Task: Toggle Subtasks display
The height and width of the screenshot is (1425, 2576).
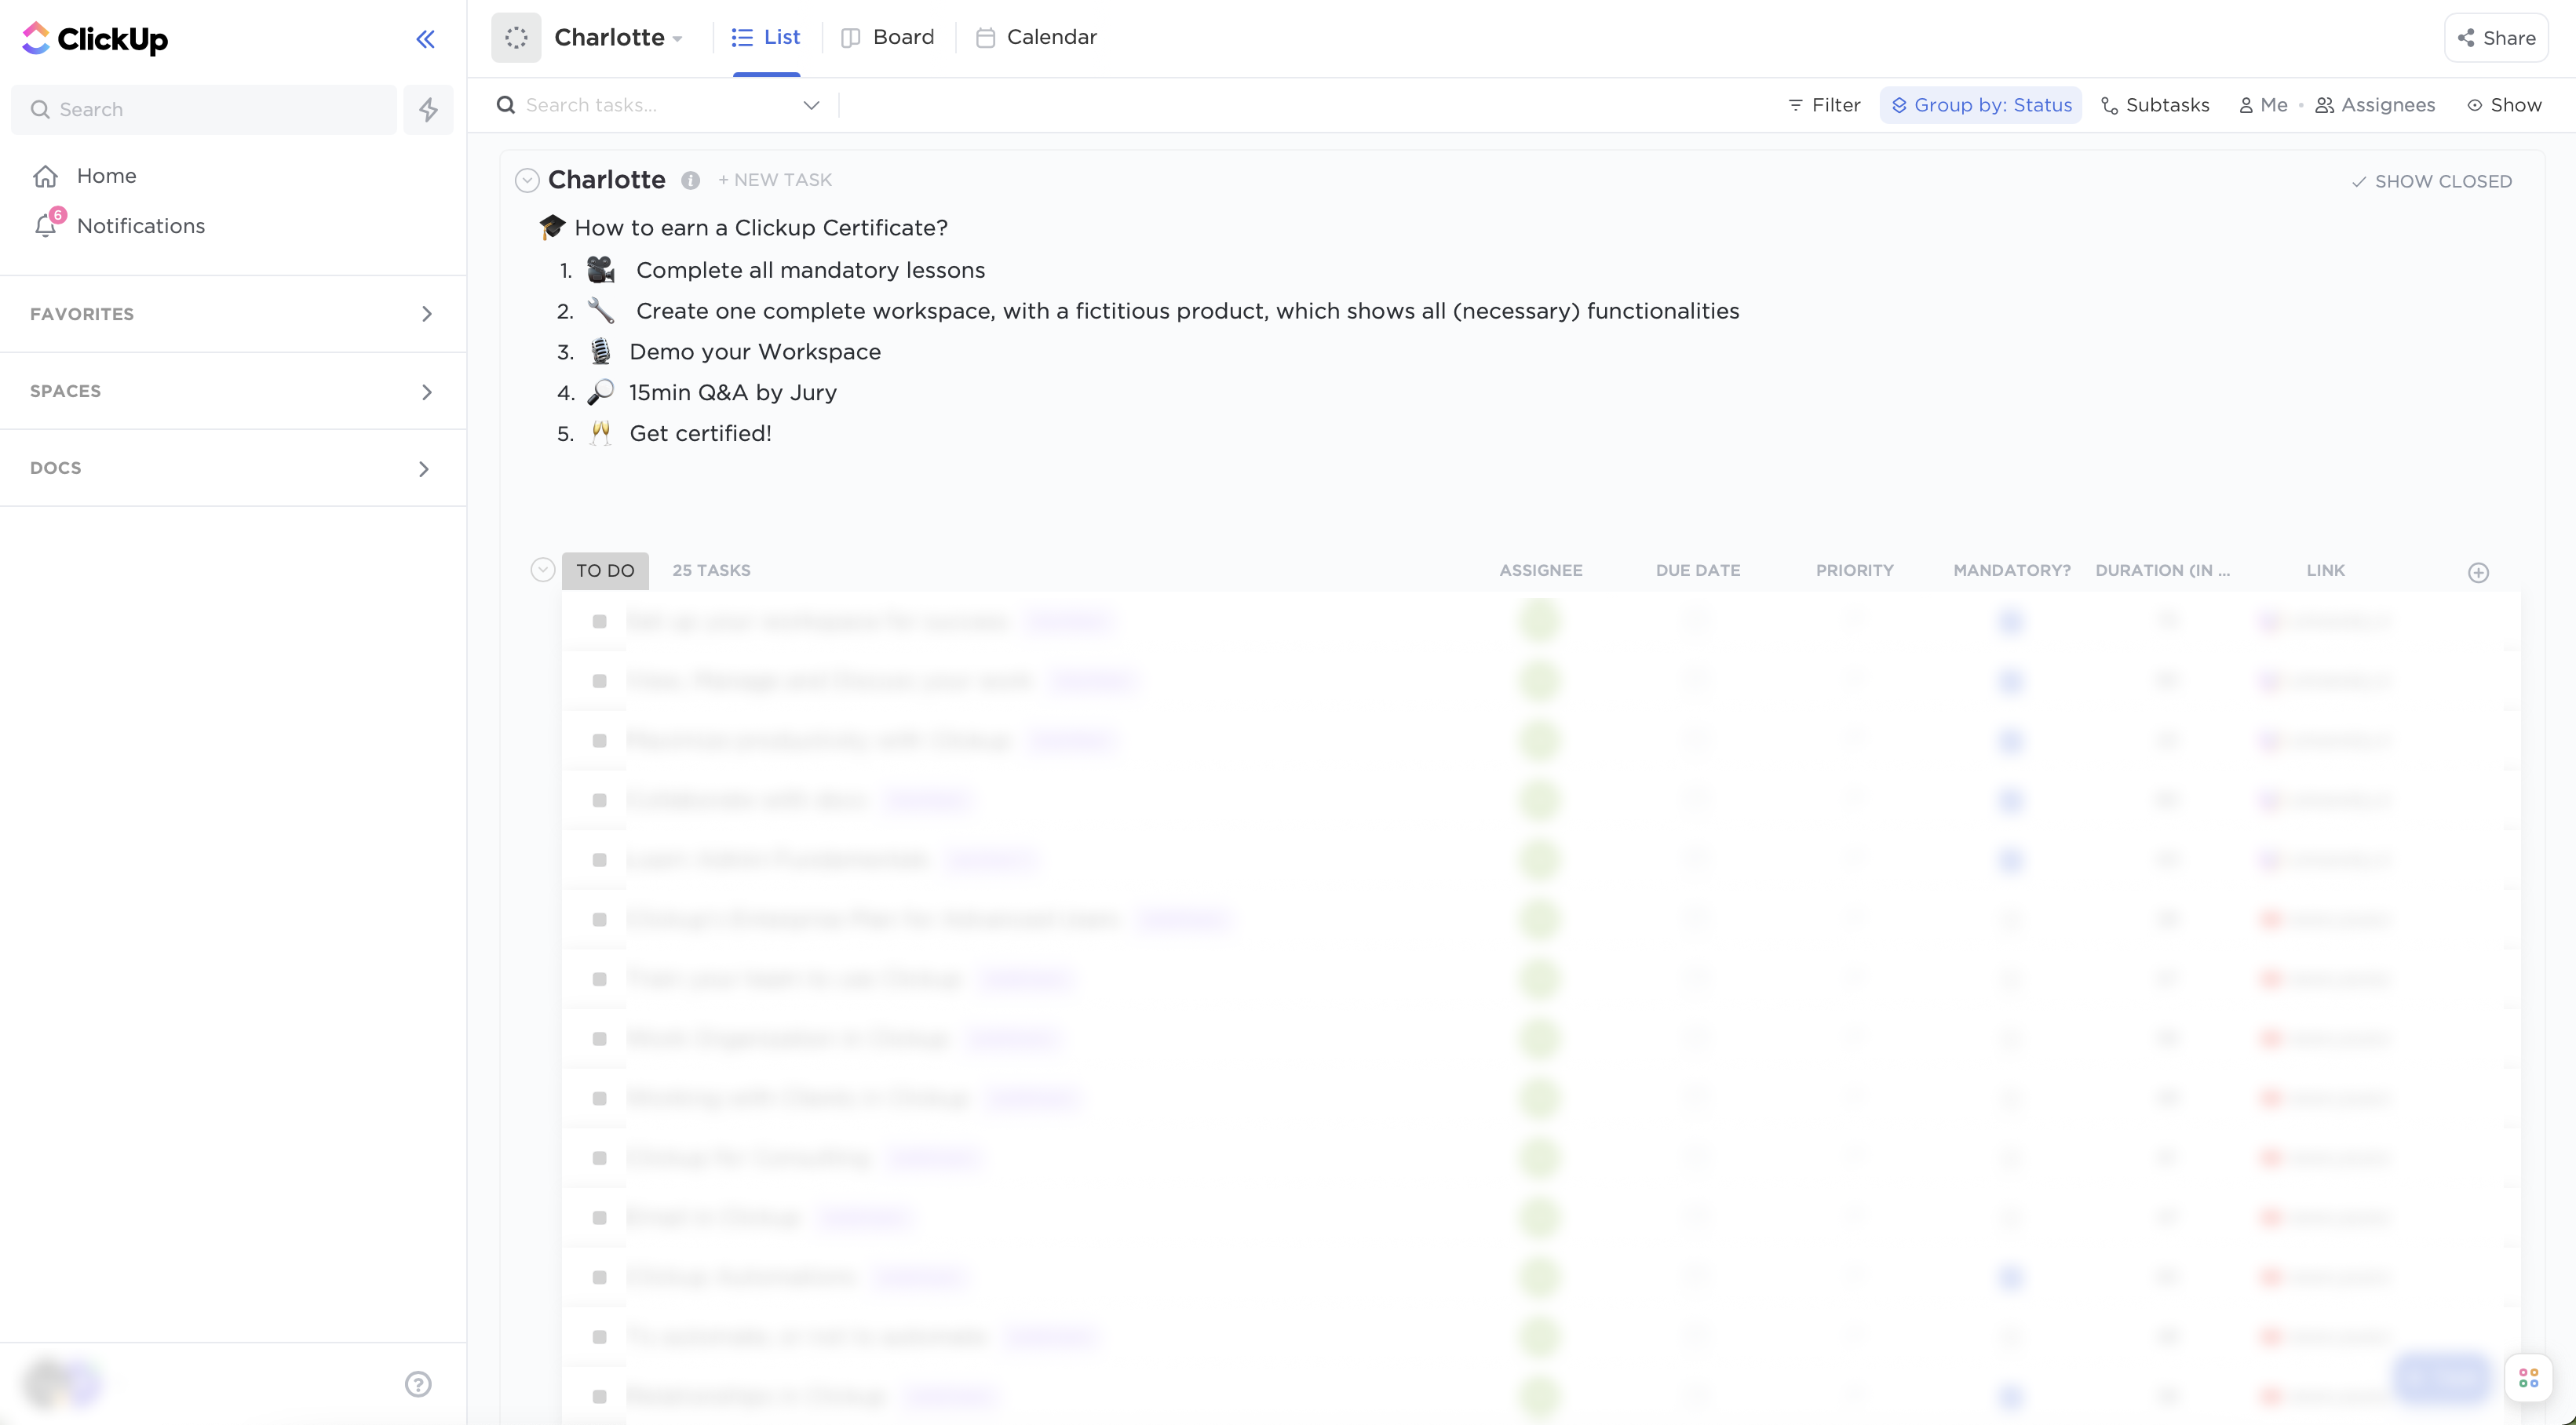Action: coord(2155,105)
